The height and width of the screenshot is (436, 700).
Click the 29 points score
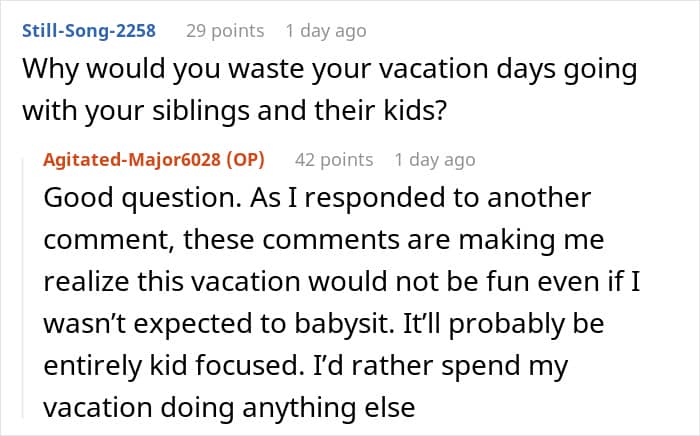225,31
